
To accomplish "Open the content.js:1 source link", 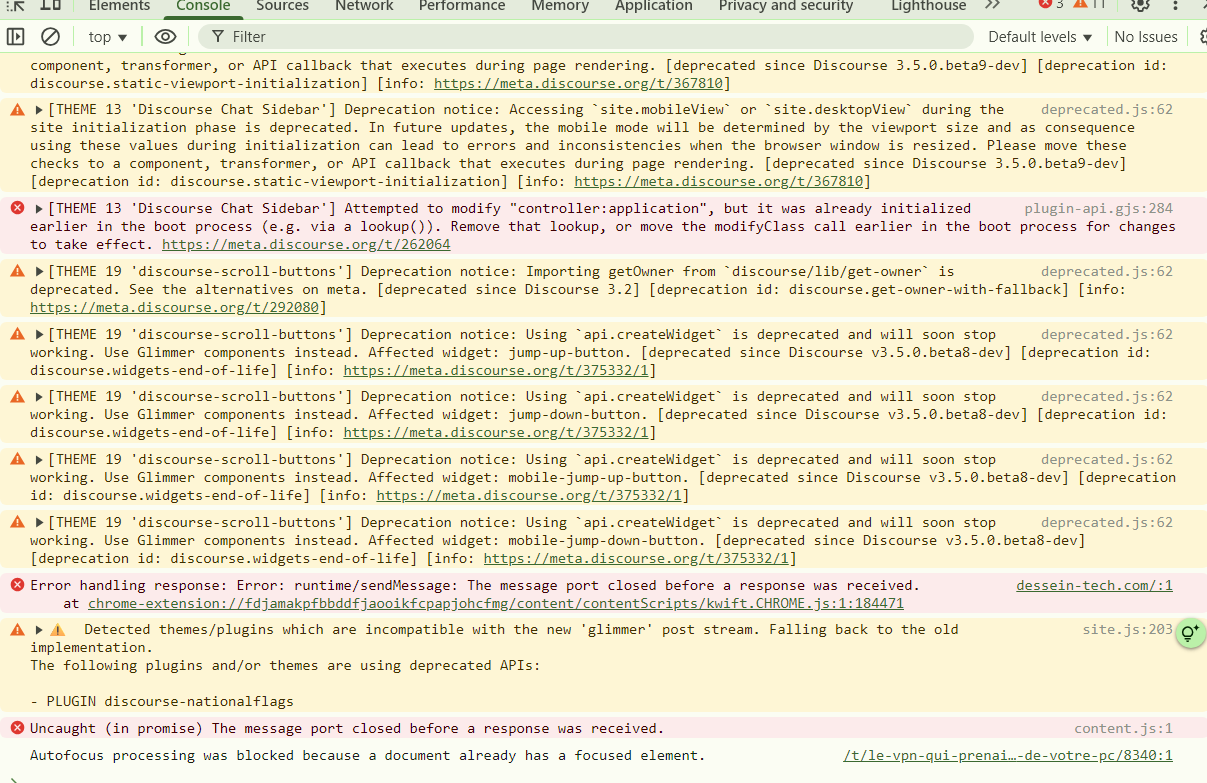I will tap(1123, 729).
